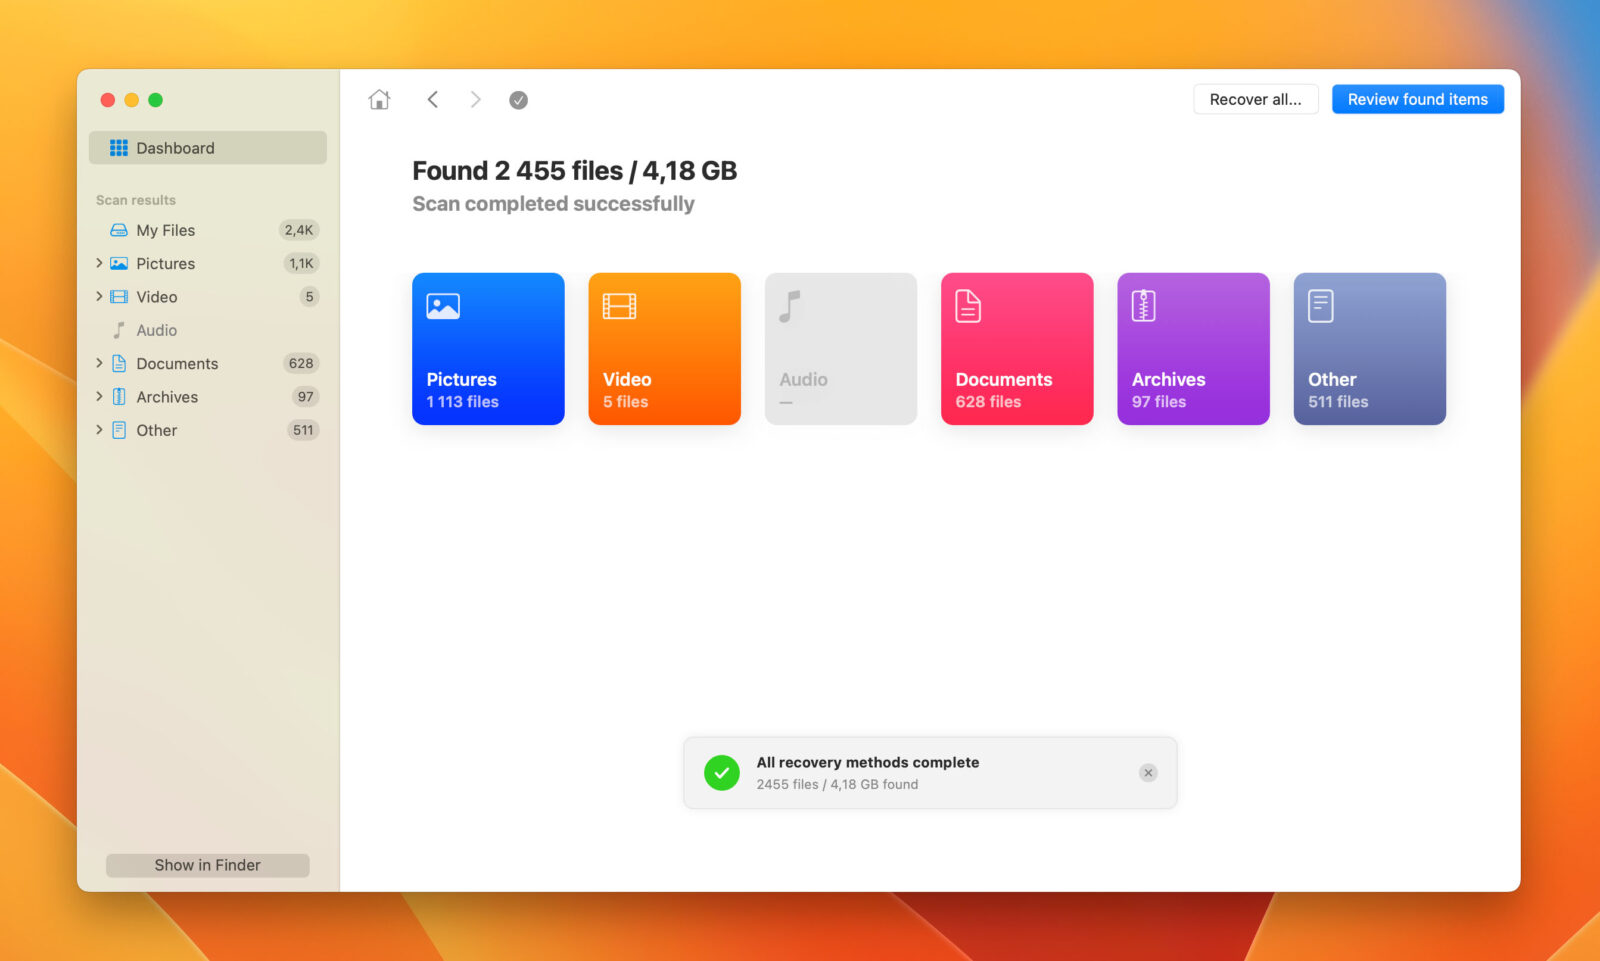Expand the Archives entry in the sidebar

pyautogui.click(x=99, y=396)
